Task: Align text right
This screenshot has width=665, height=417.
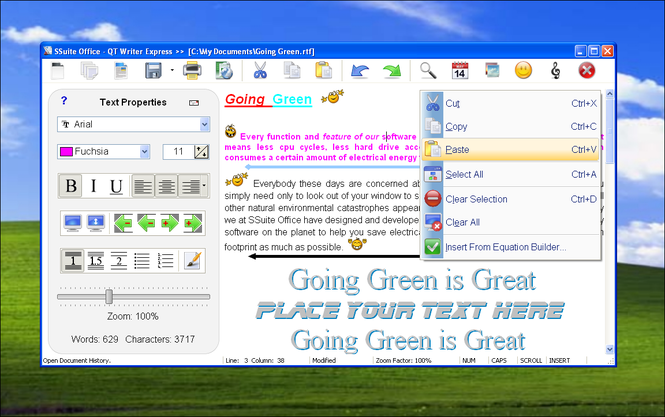Action: click(190, 186)
